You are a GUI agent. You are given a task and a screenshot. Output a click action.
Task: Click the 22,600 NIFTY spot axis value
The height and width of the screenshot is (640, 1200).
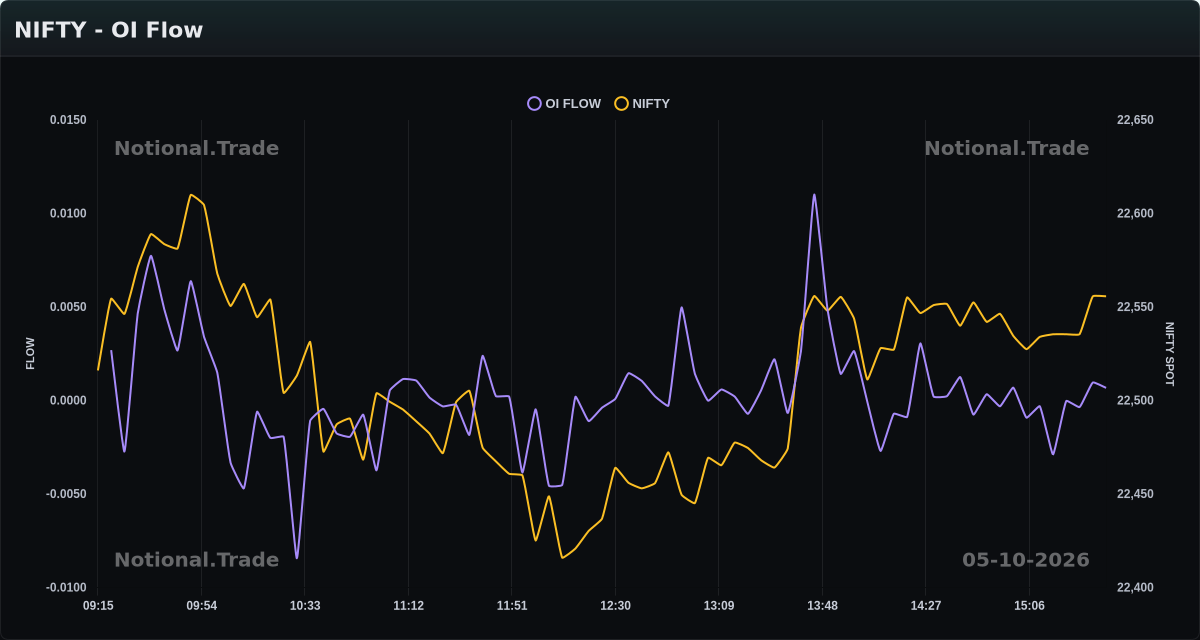(x=1135, y=214)
